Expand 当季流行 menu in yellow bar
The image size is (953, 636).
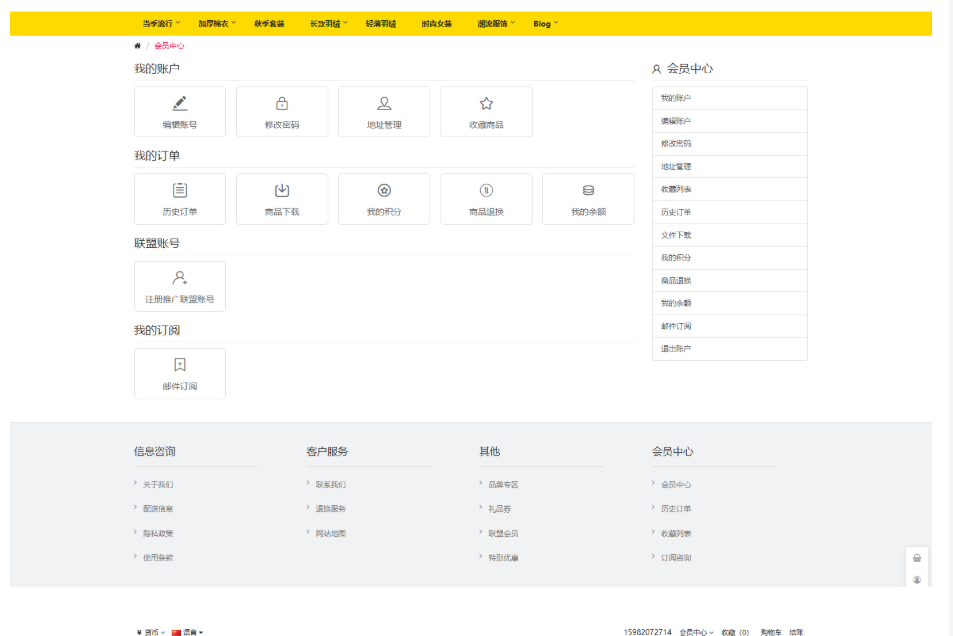[161, 24]
